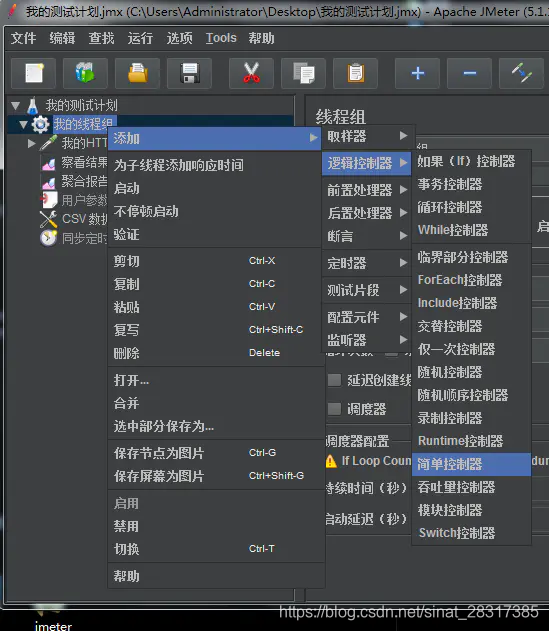Open the 添加 submenu
Viewport: 549px width, 631px height.
[215, 138]
